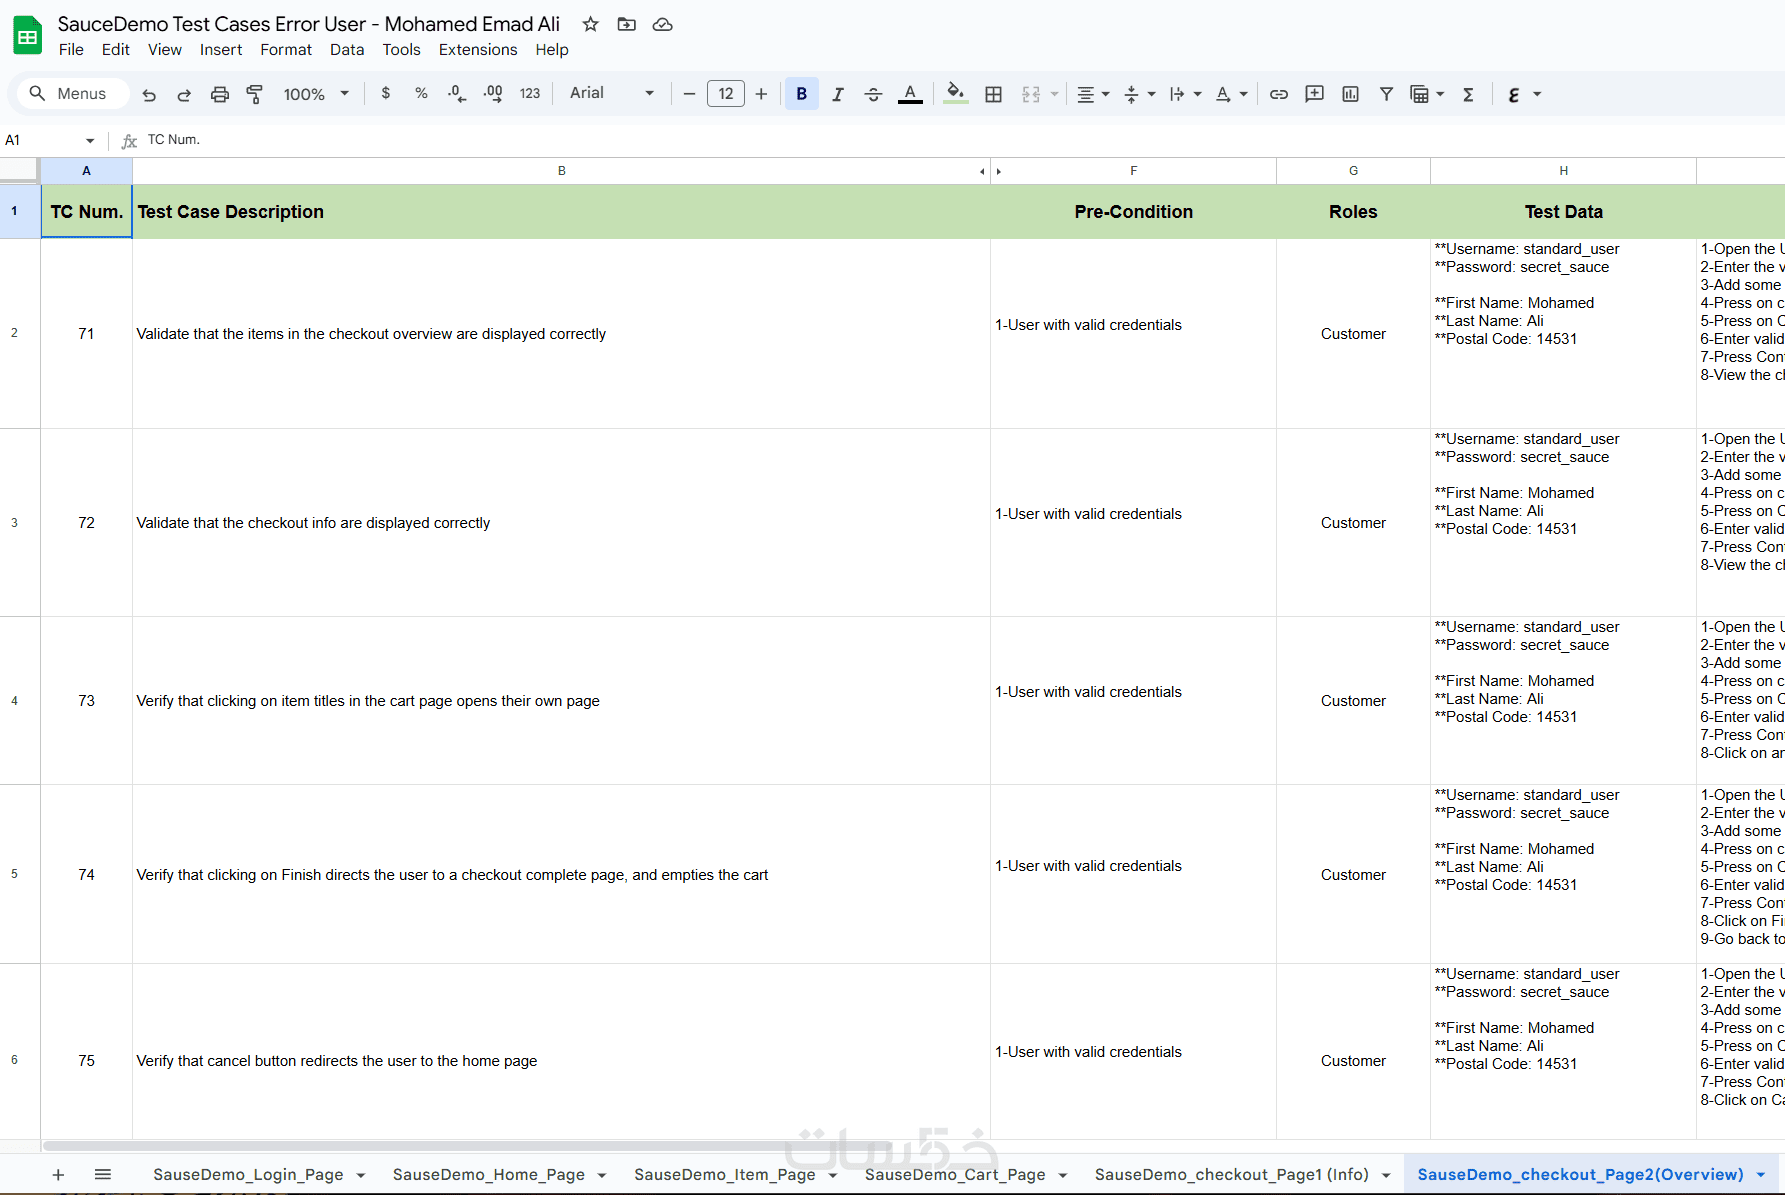
Task: Switch to SauseDemo_Cart_Page sheet tab
Action: tap(955, 1175)
